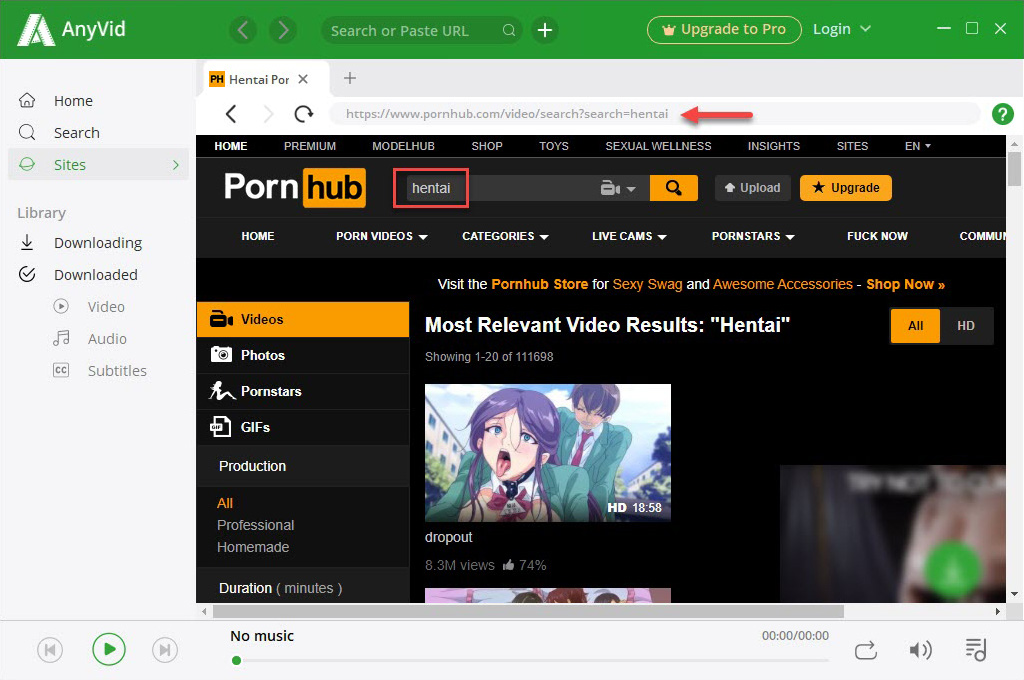Select Homemade under Production filter
This screenshot has width=1024, height=680.
pos(253,547)
